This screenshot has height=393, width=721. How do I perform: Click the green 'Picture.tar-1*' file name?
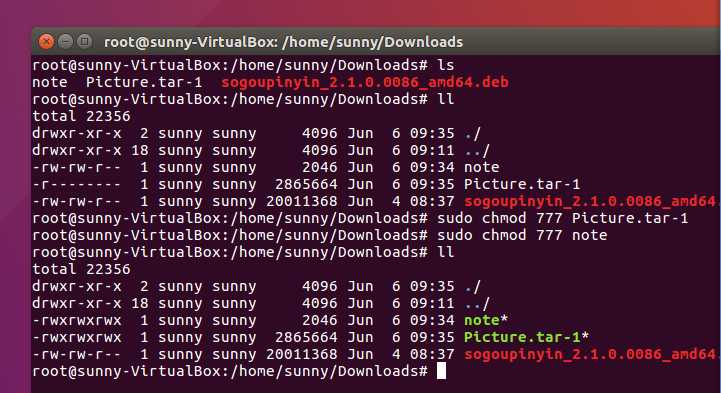[x=526, y=337]
